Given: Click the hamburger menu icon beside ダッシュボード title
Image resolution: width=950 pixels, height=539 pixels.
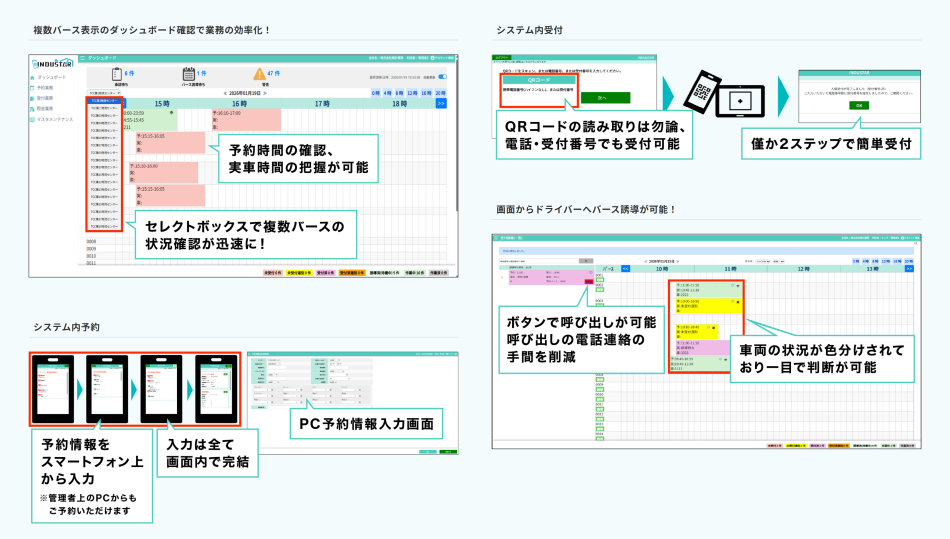Looking at the screenshot, I should pos(82,58).
